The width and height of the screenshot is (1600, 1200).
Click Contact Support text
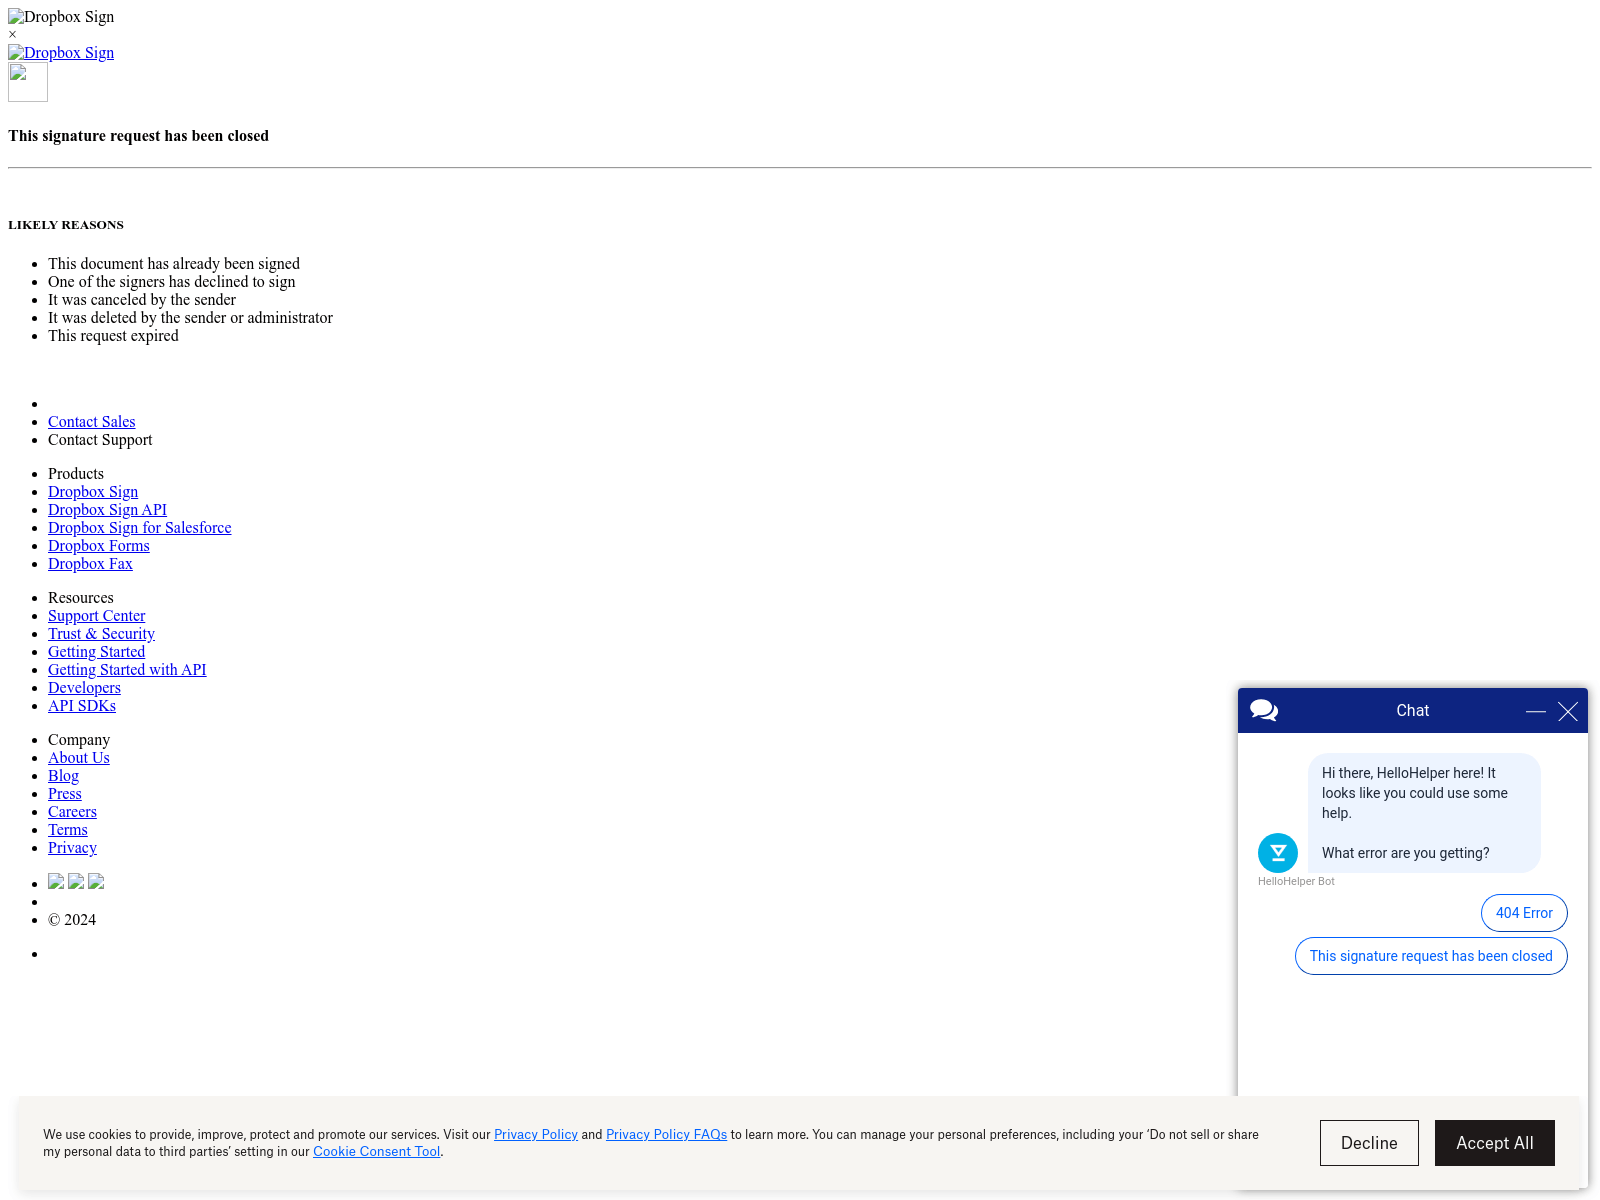click(x=100, y=440)
